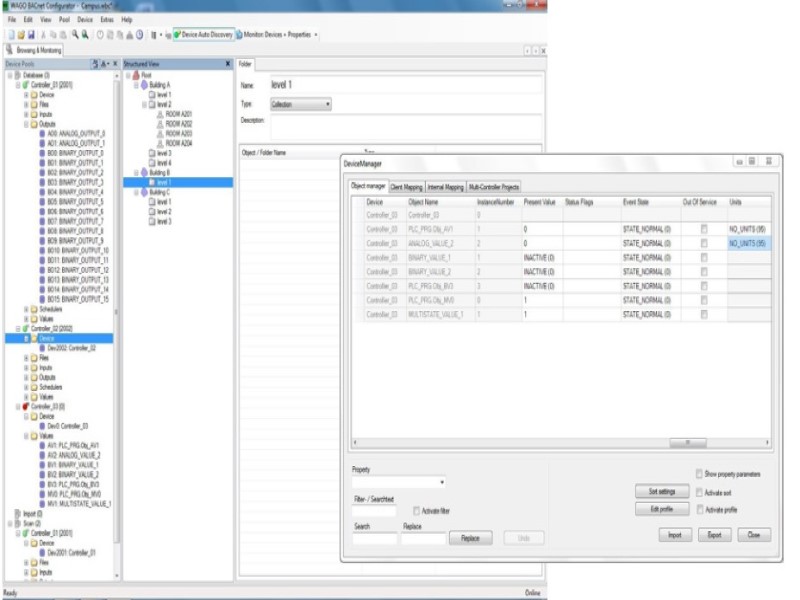Switch to the Client Mapping tab
This screenshot has height=600, width=800.
point(406,187)
